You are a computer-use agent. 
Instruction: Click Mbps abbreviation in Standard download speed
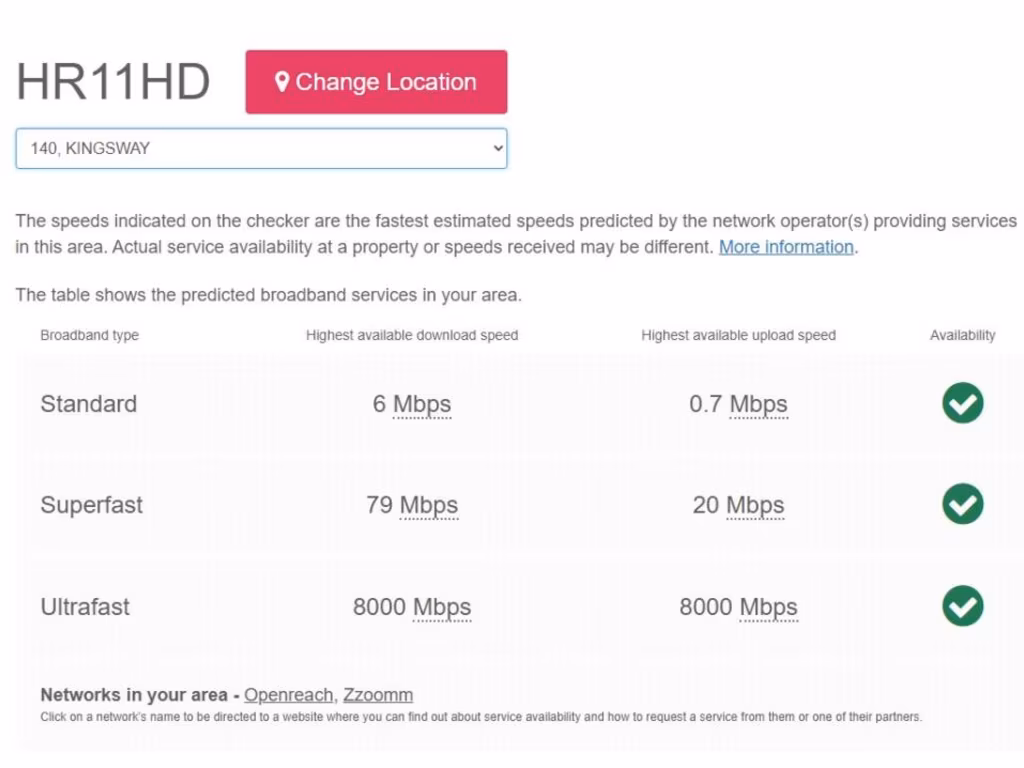pyautogui.click(x=422, y=404)
